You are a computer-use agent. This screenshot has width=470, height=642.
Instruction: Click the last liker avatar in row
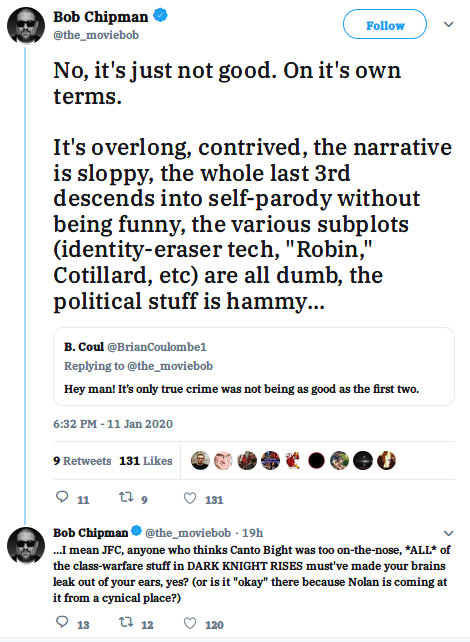(x=386, y=461)
